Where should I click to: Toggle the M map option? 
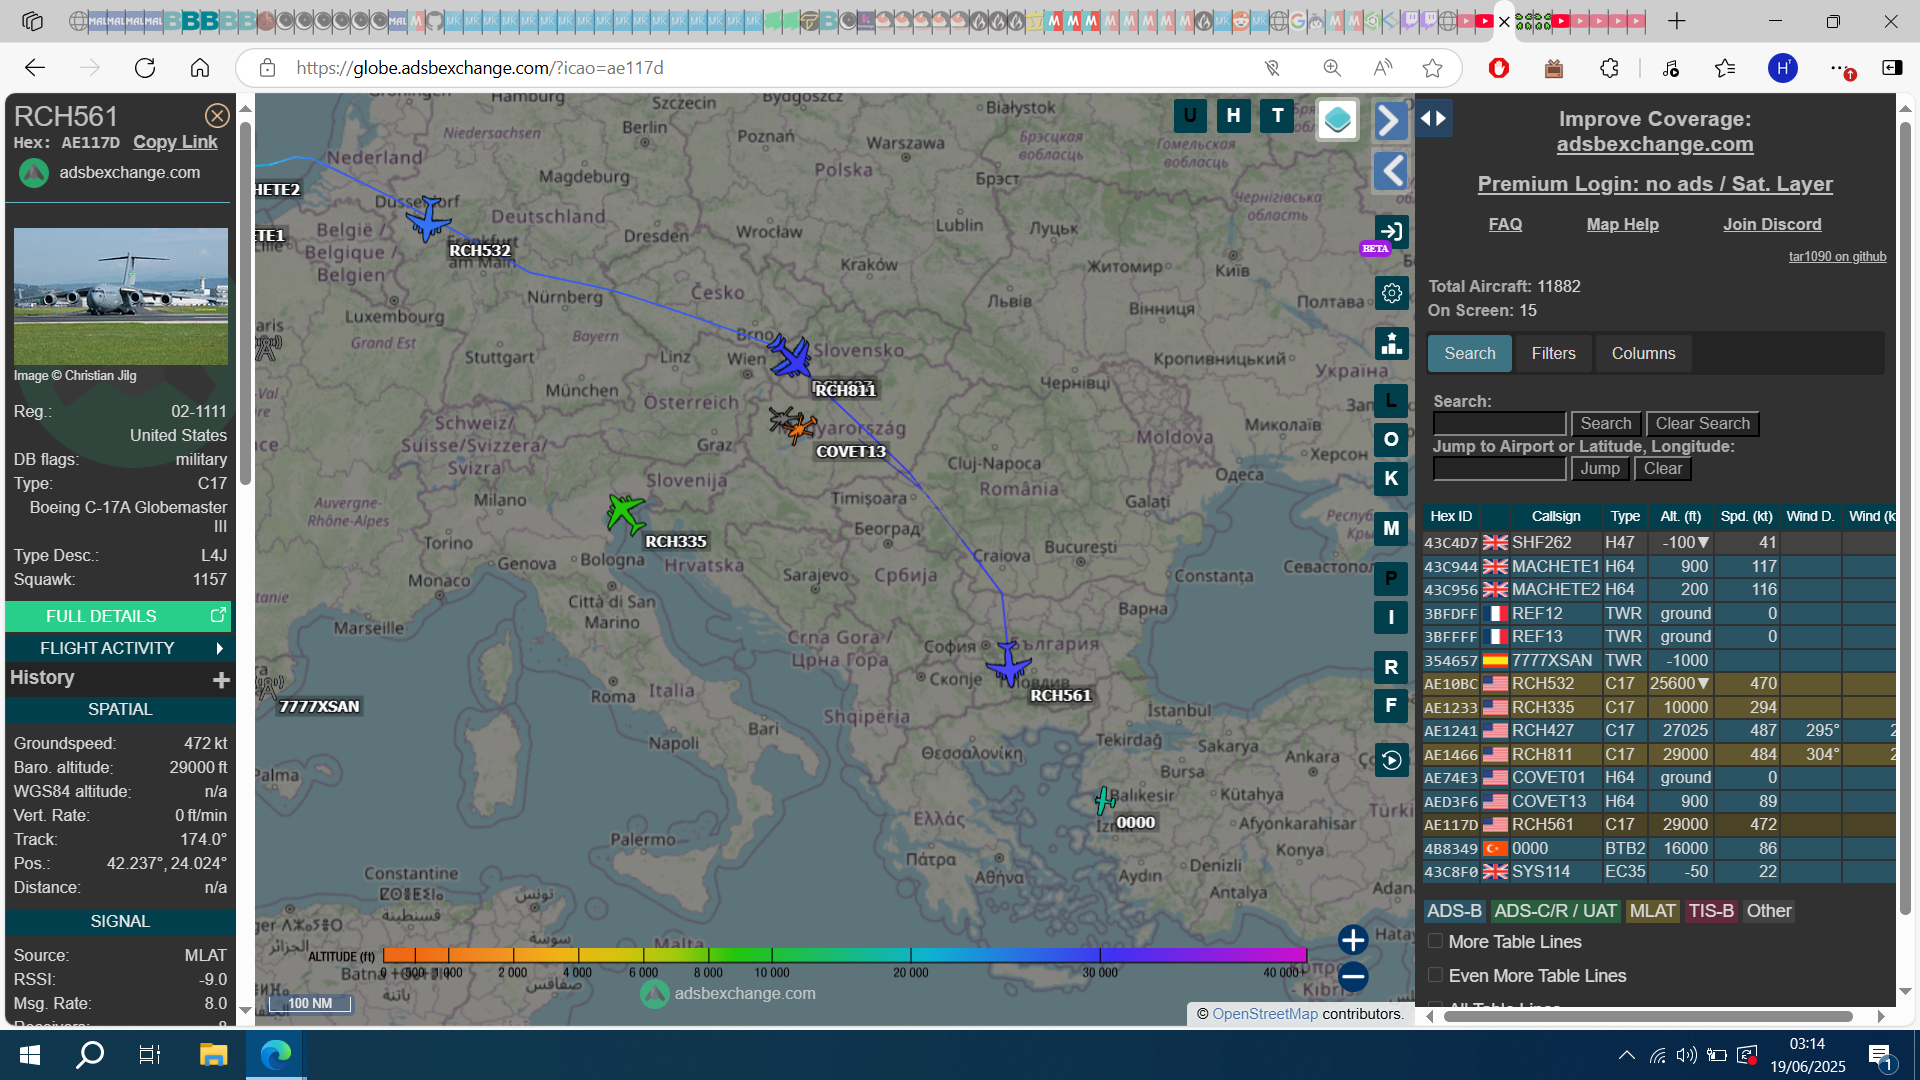coord(1391,528)
